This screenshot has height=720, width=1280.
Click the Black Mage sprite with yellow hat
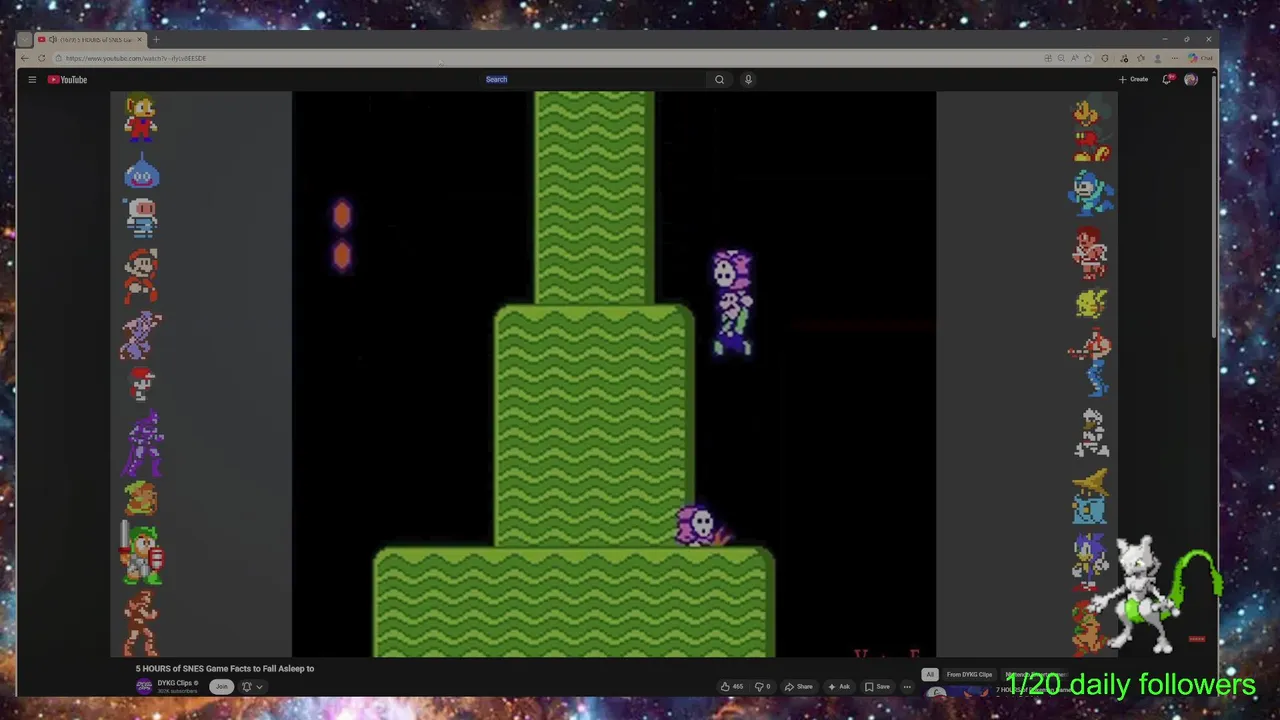[x=1090, y=497]
